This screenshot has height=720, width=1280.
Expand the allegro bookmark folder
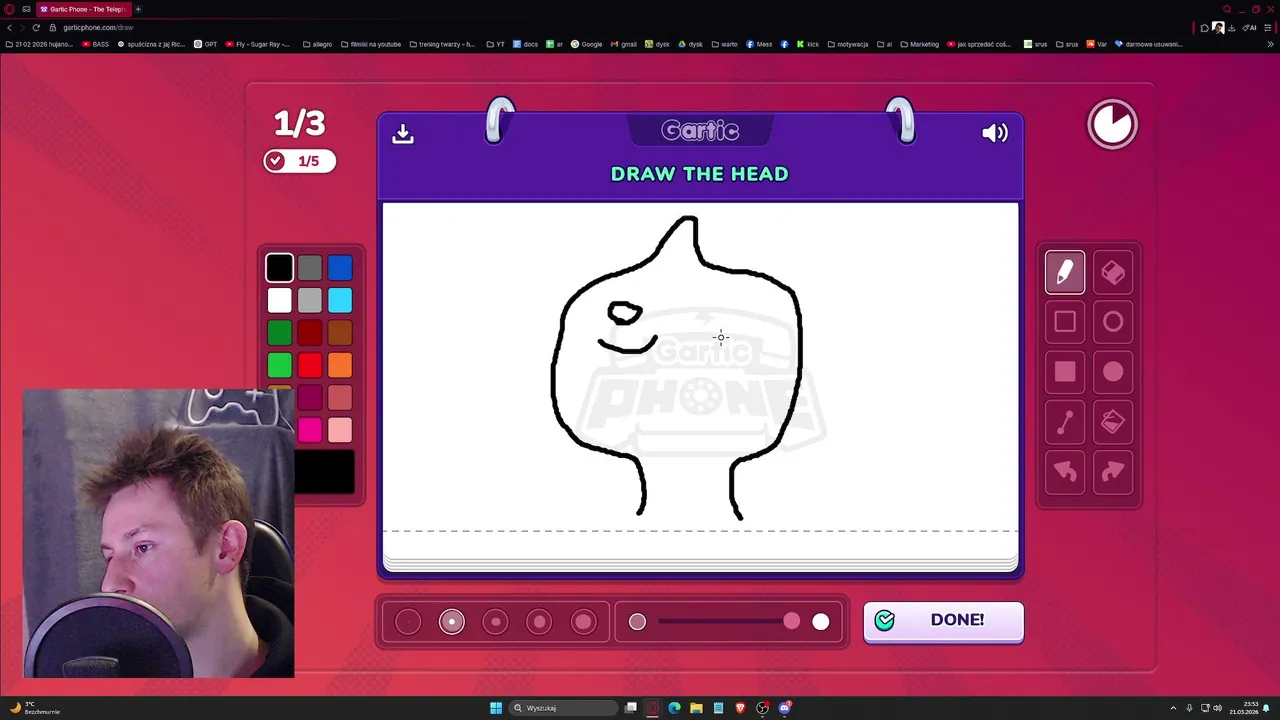[x=317, y=44]
